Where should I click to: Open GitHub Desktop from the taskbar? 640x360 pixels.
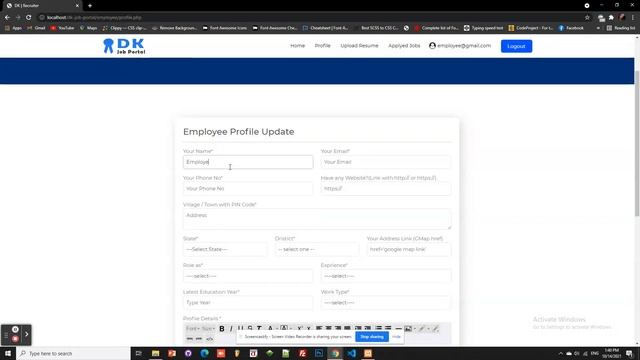pyautogui.click(x=188, y=353)
